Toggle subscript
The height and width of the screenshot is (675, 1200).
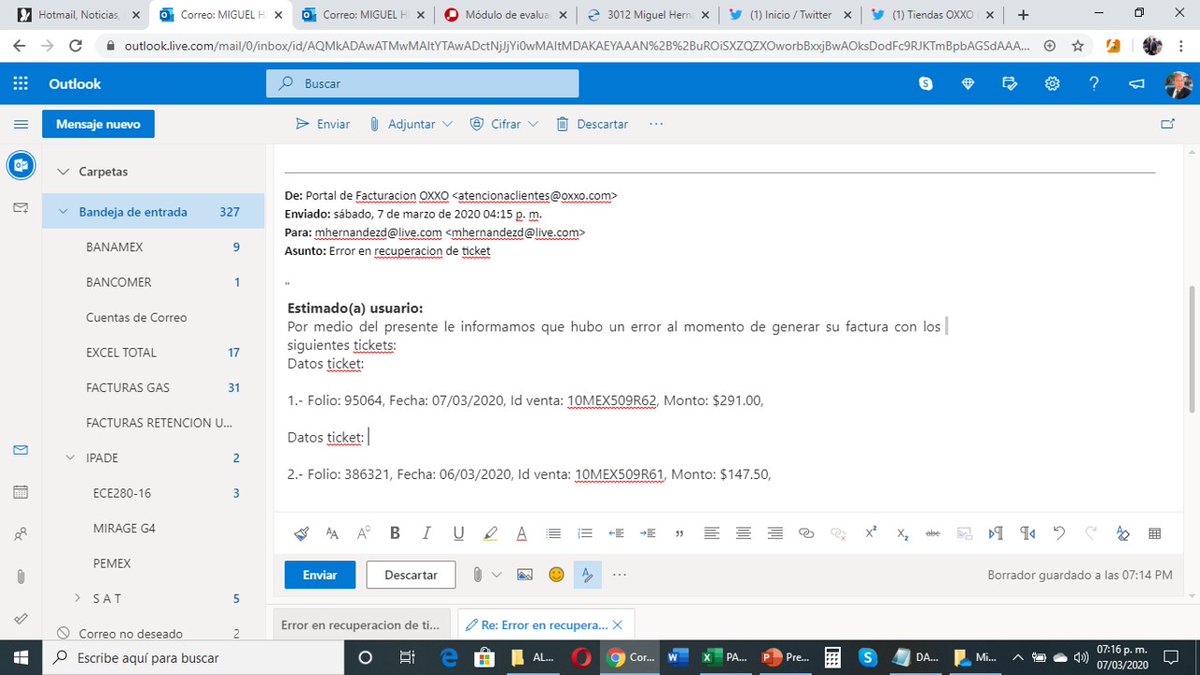[902, 533]
